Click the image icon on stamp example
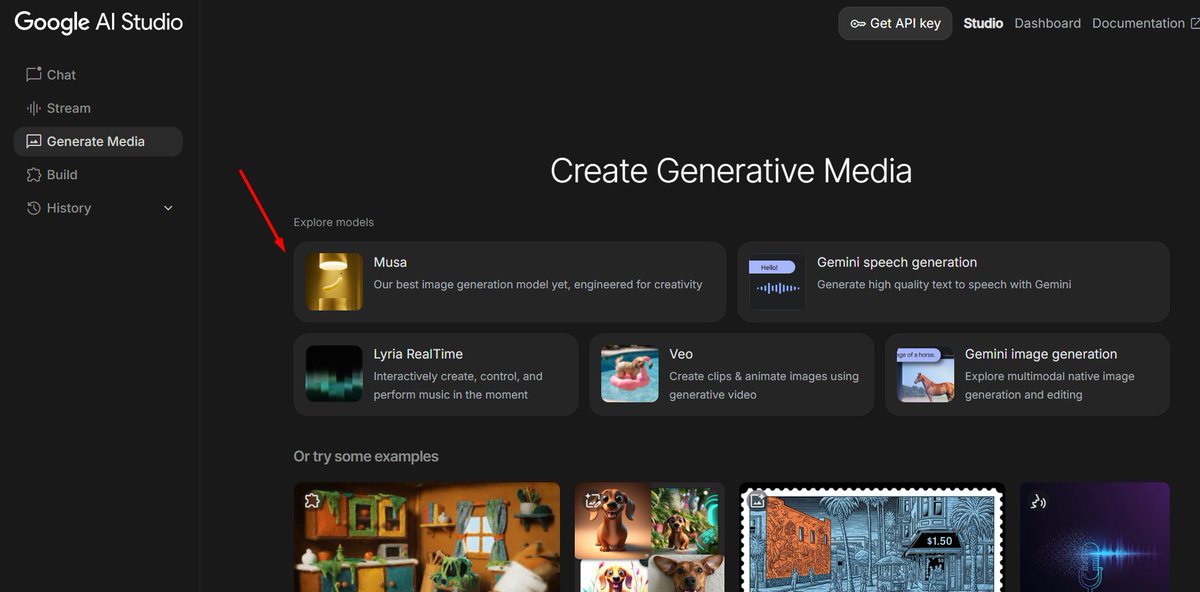 (x=758, y=501)
